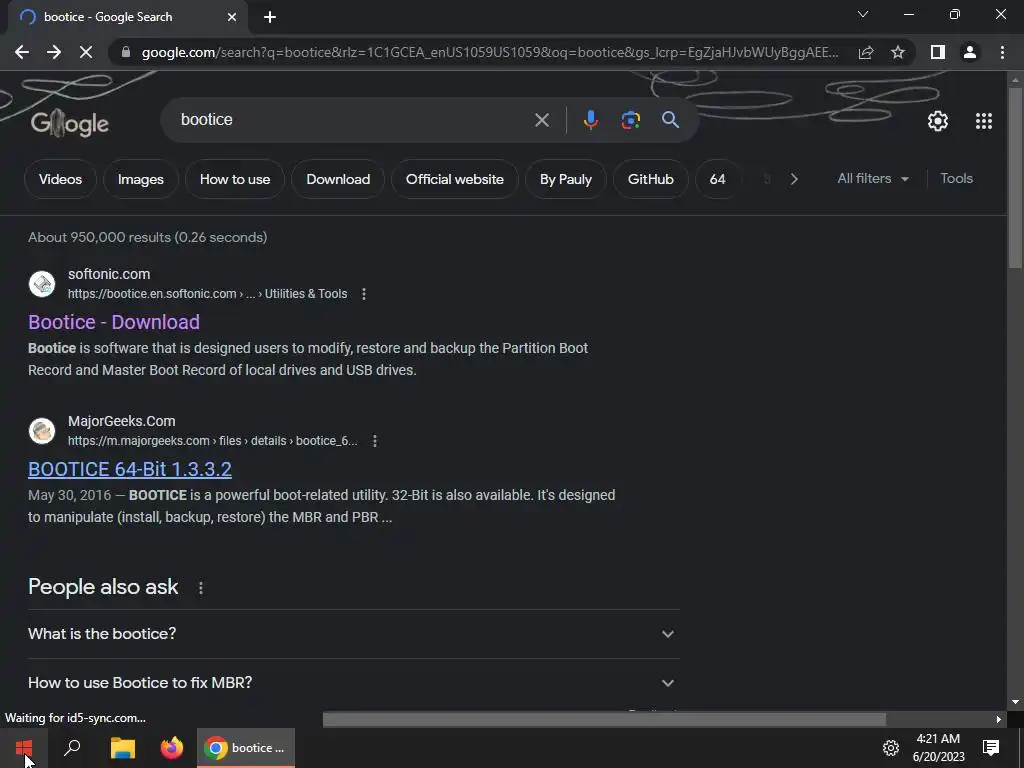This screenshot has height=768, width=1024.
Task: Search by image with the Lens icon
Action: [630, 120]
